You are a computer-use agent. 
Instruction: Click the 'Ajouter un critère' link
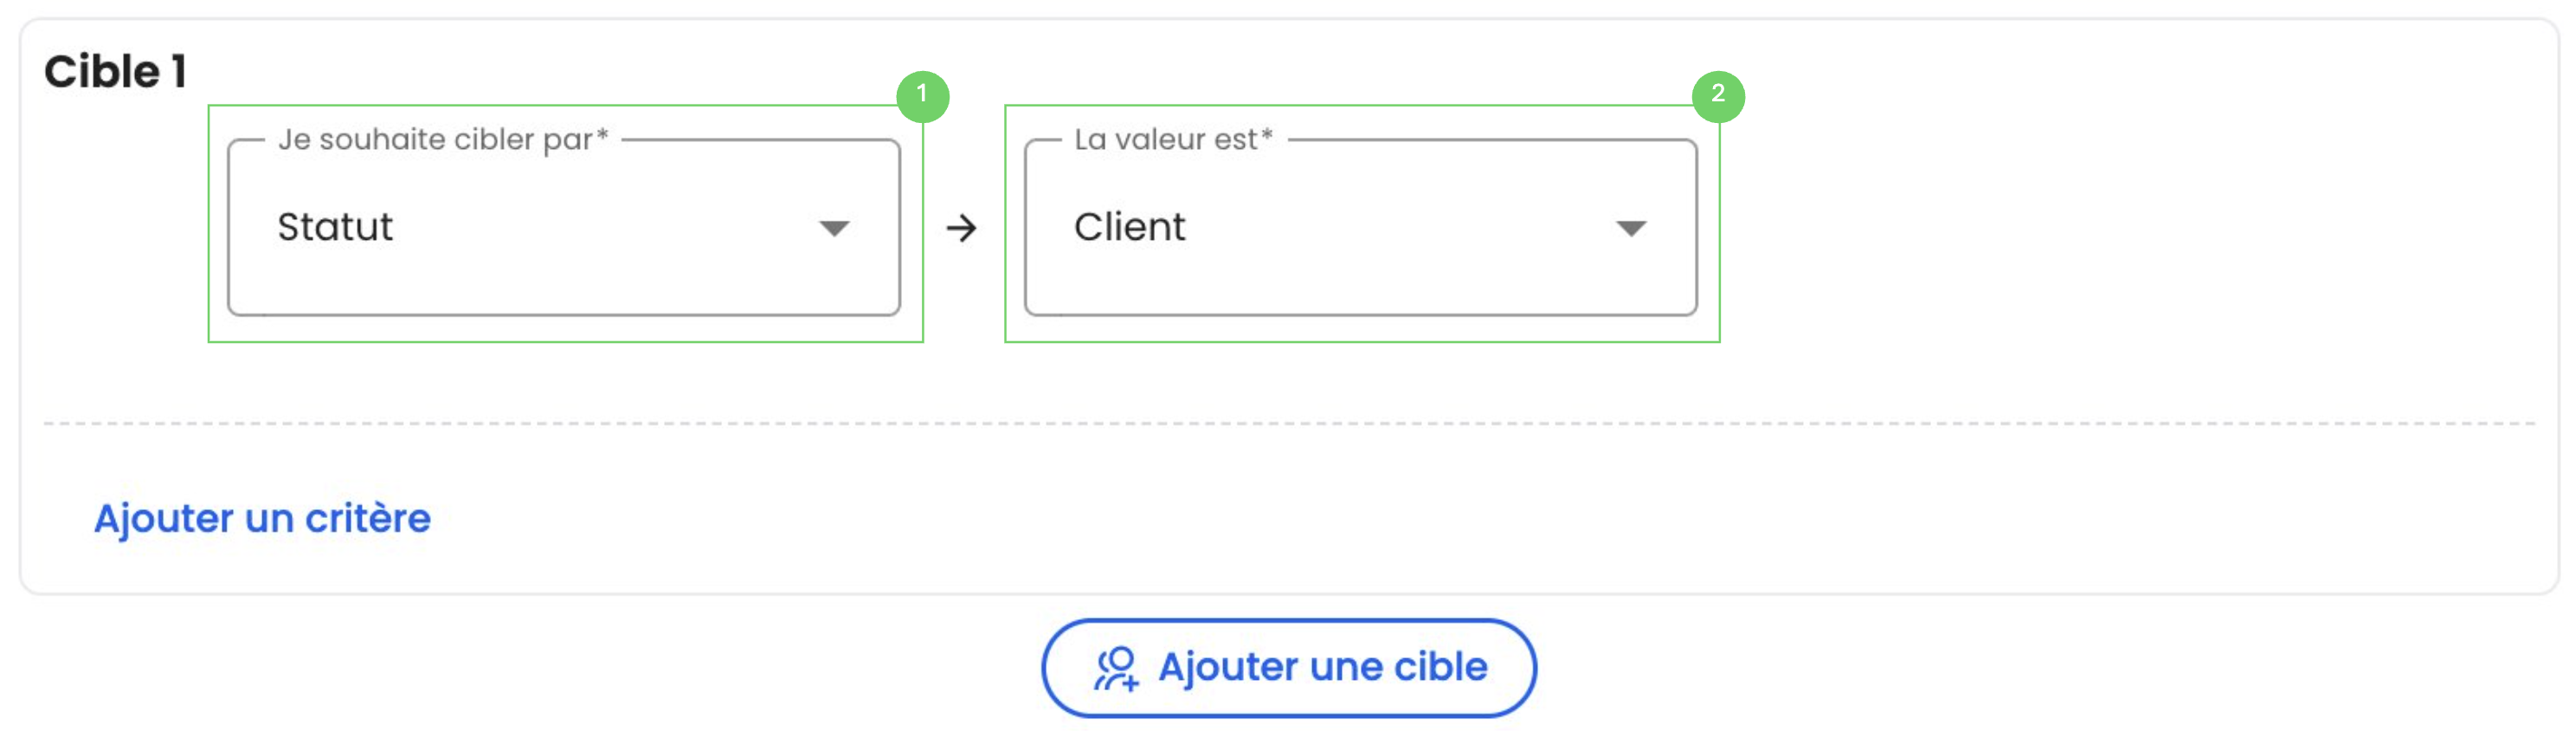[x=262, y=518]
